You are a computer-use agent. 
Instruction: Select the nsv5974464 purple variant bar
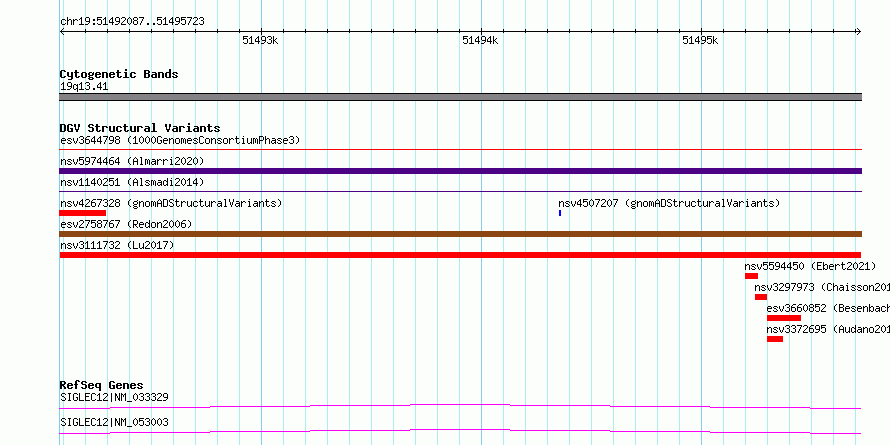click(x=460, y=171)
